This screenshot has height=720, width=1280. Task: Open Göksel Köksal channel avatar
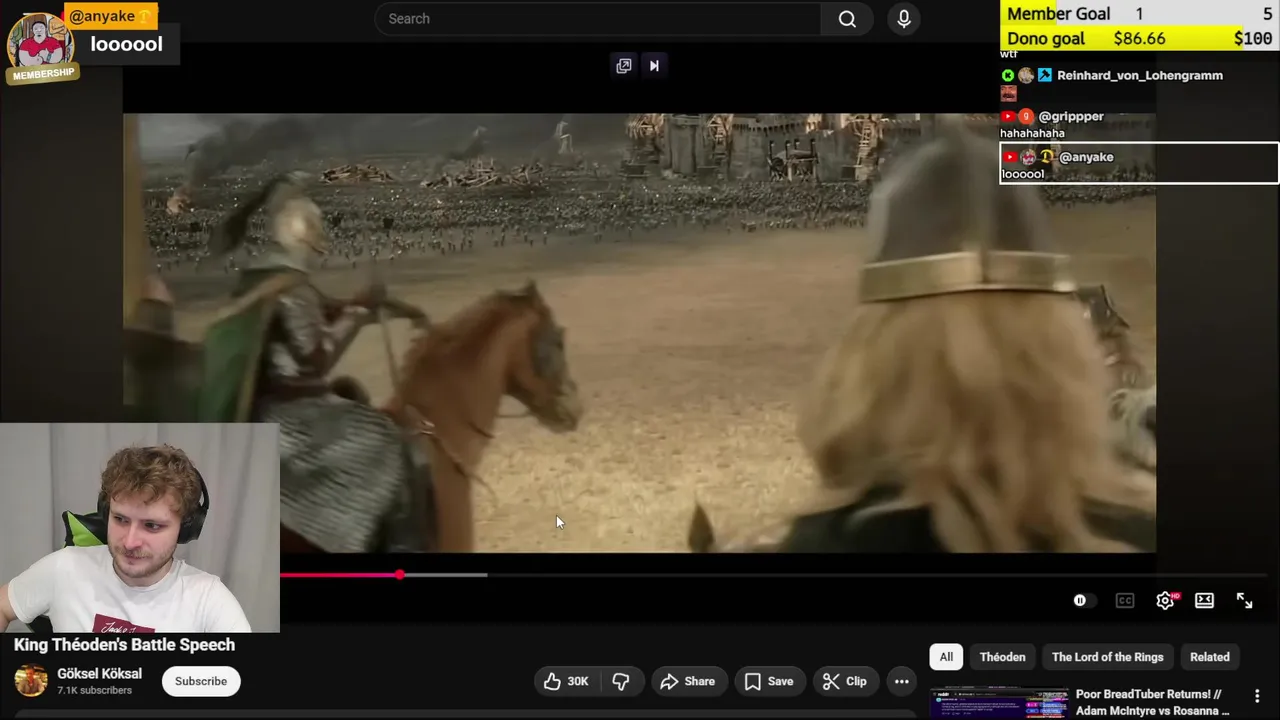coord(31,681)
